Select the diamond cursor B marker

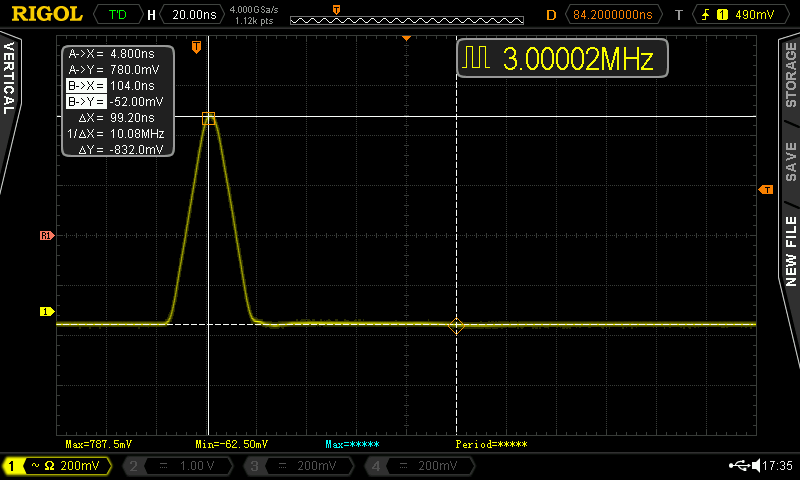tap(457, 326)
